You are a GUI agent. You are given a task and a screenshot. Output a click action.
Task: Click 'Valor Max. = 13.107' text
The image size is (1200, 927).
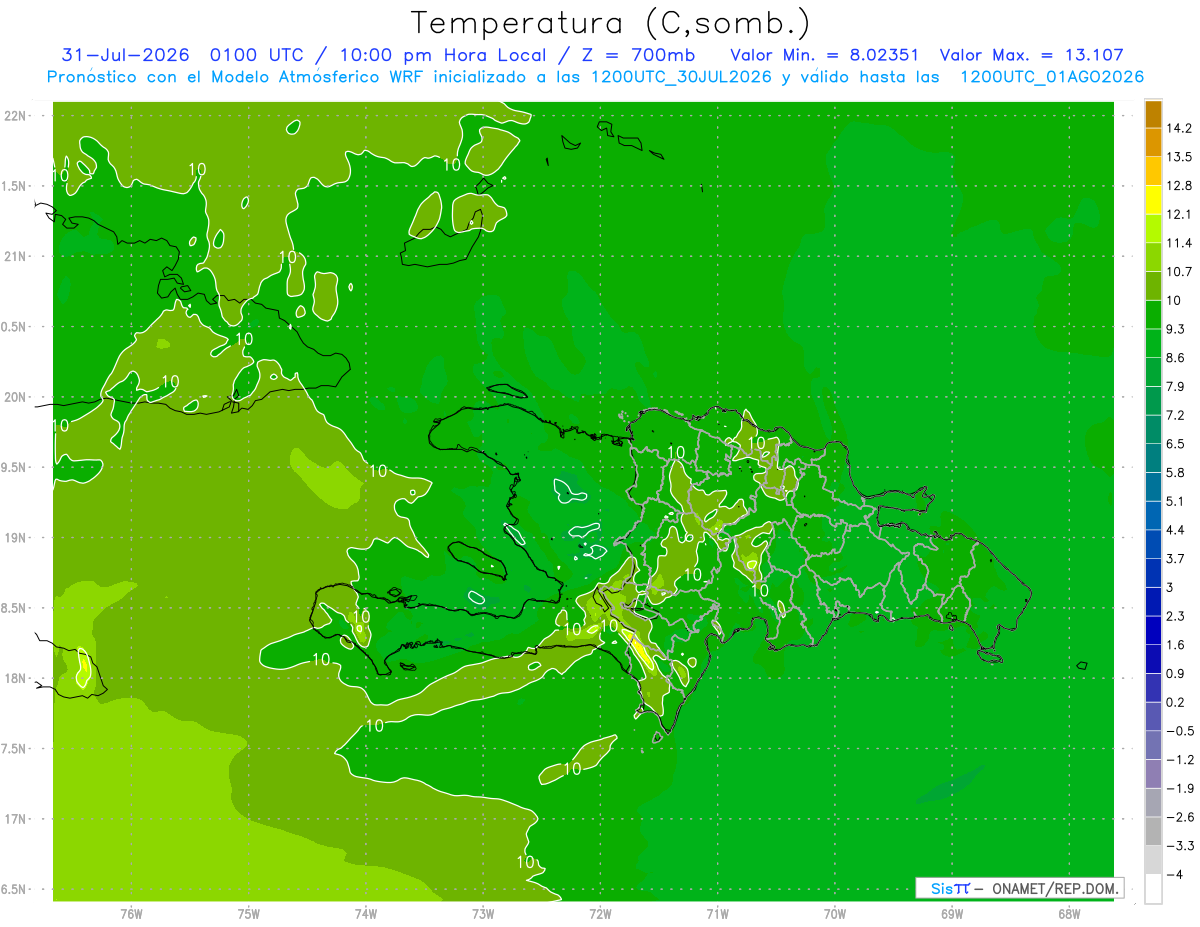pos(1032,55)
